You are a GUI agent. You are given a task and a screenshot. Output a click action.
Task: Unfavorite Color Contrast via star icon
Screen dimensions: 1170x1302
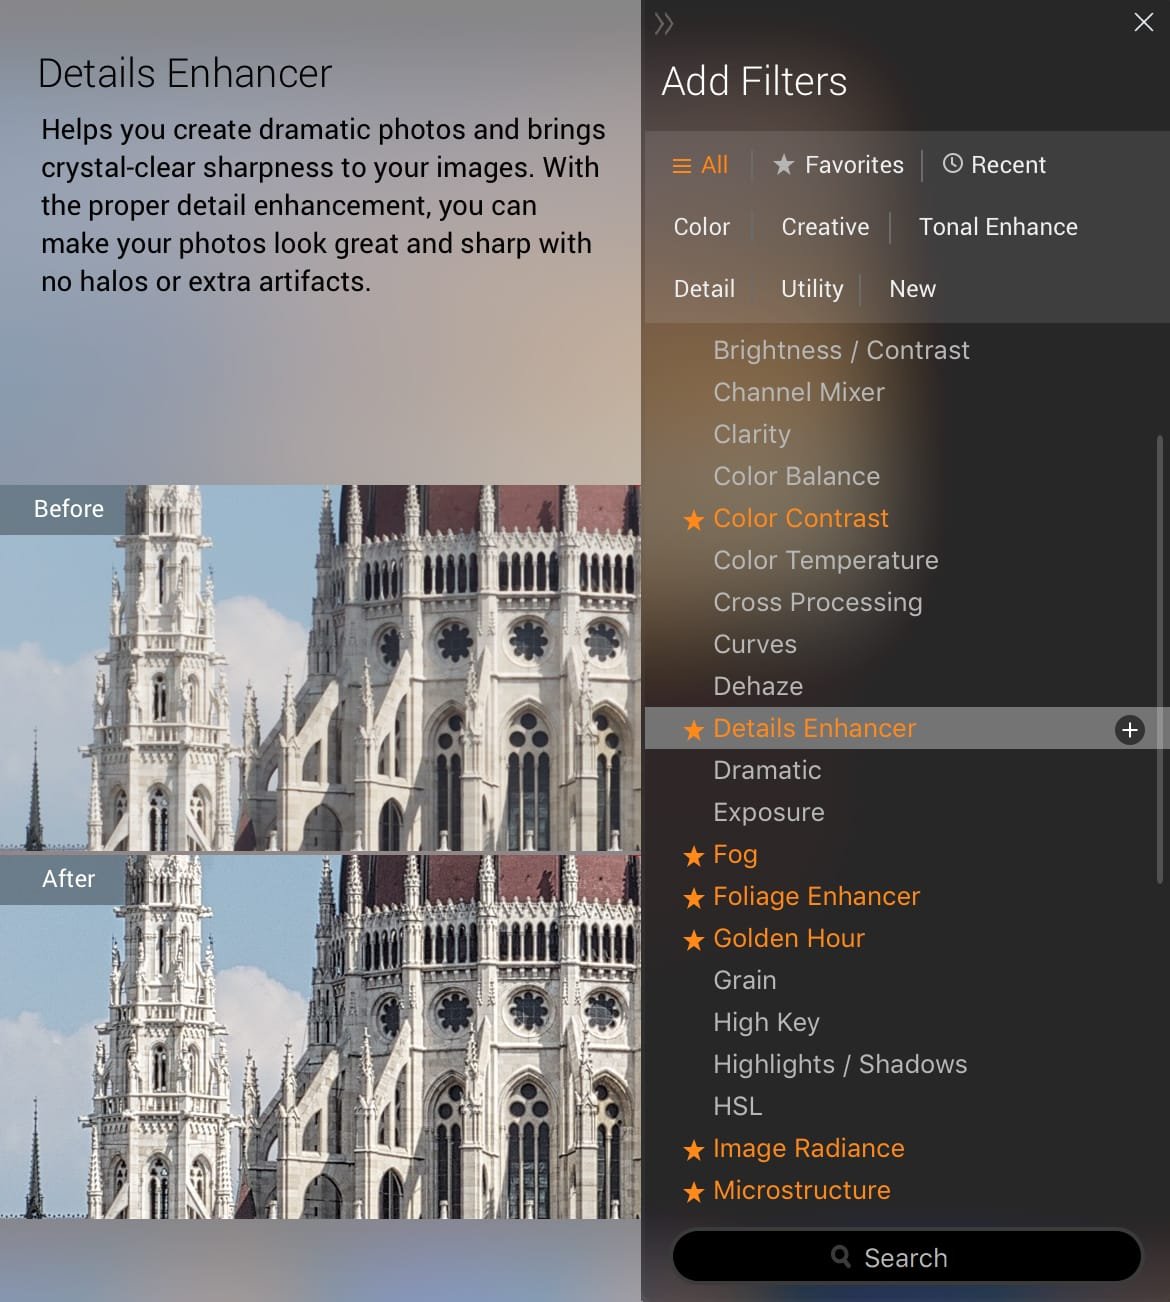(x=693, y=520)
